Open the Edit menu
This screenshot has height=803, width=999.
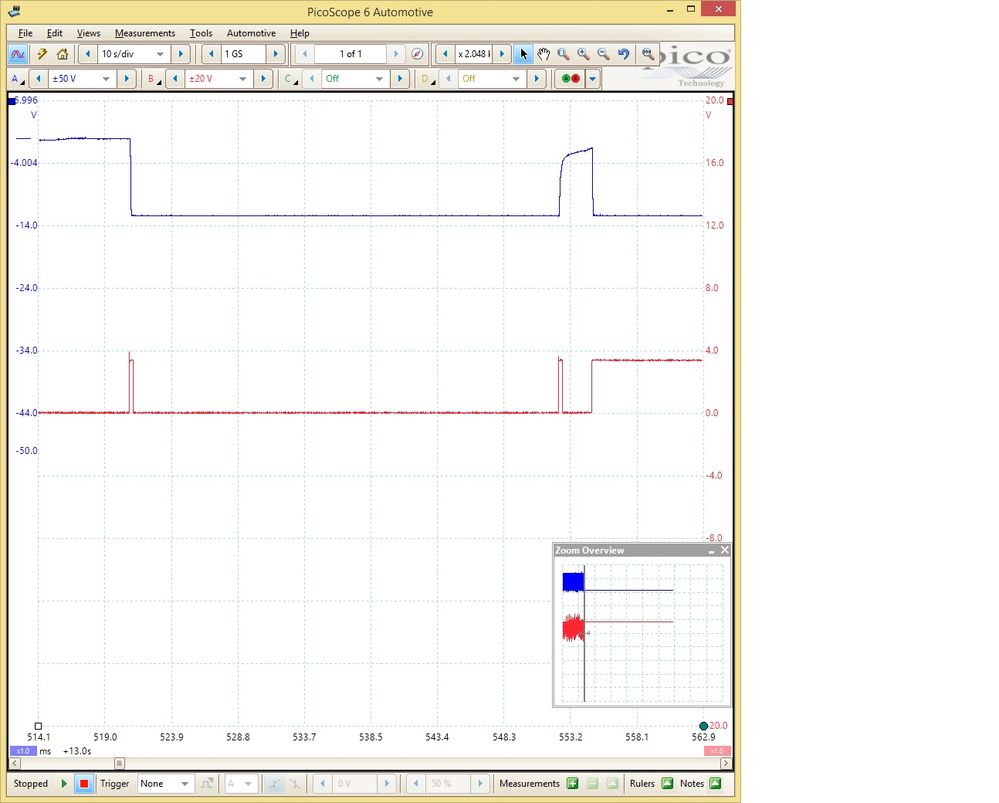pos(55,33)
